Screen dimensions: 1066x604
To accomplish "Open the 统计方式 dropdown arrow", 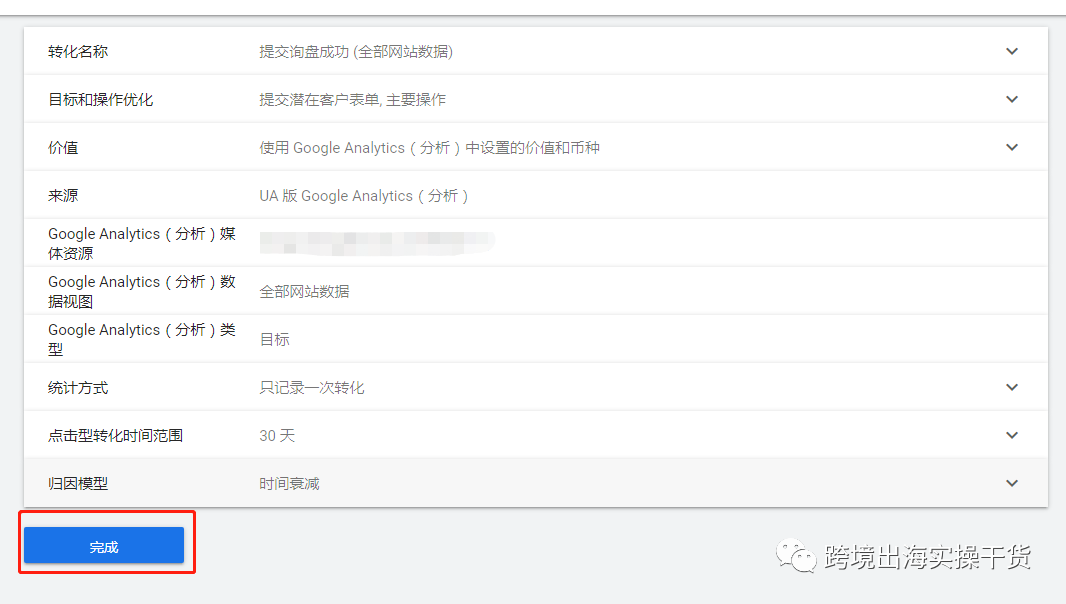I will pyautogui.click(x=1011, y=387).
